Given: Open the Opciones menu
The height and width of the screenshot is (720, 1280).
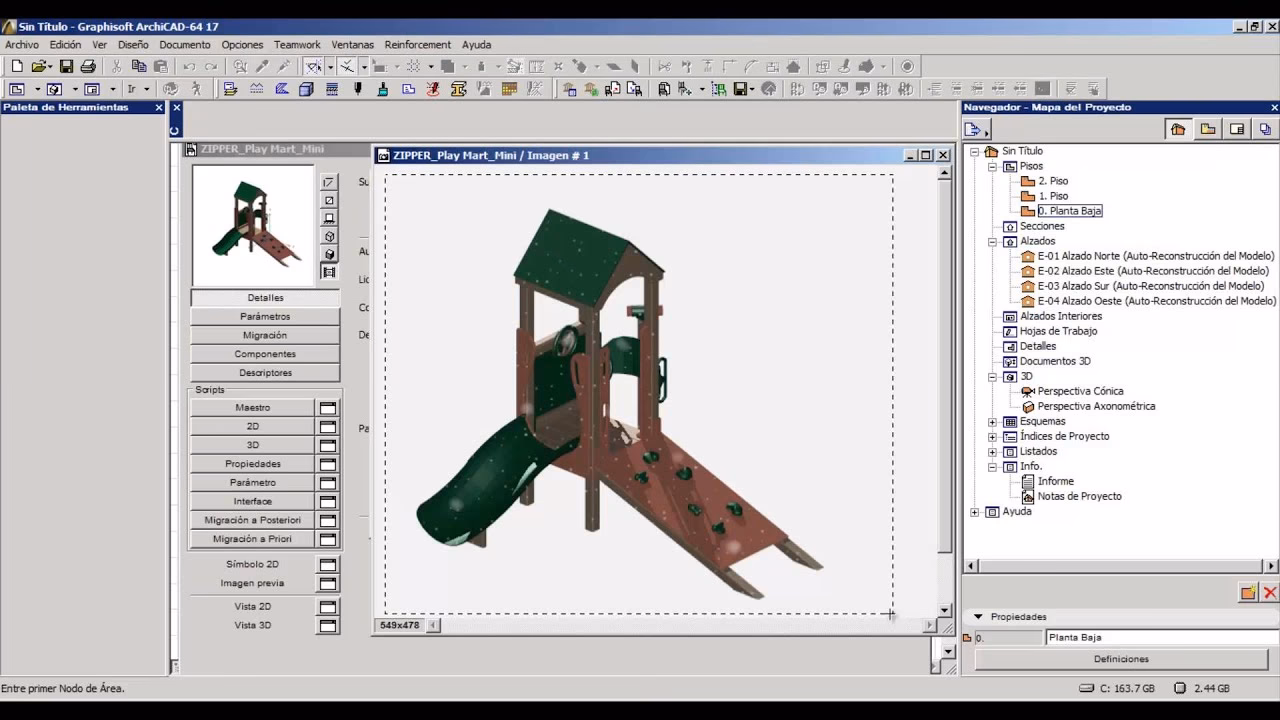Looking at the screenshot, I should click(x=242, y=45).
